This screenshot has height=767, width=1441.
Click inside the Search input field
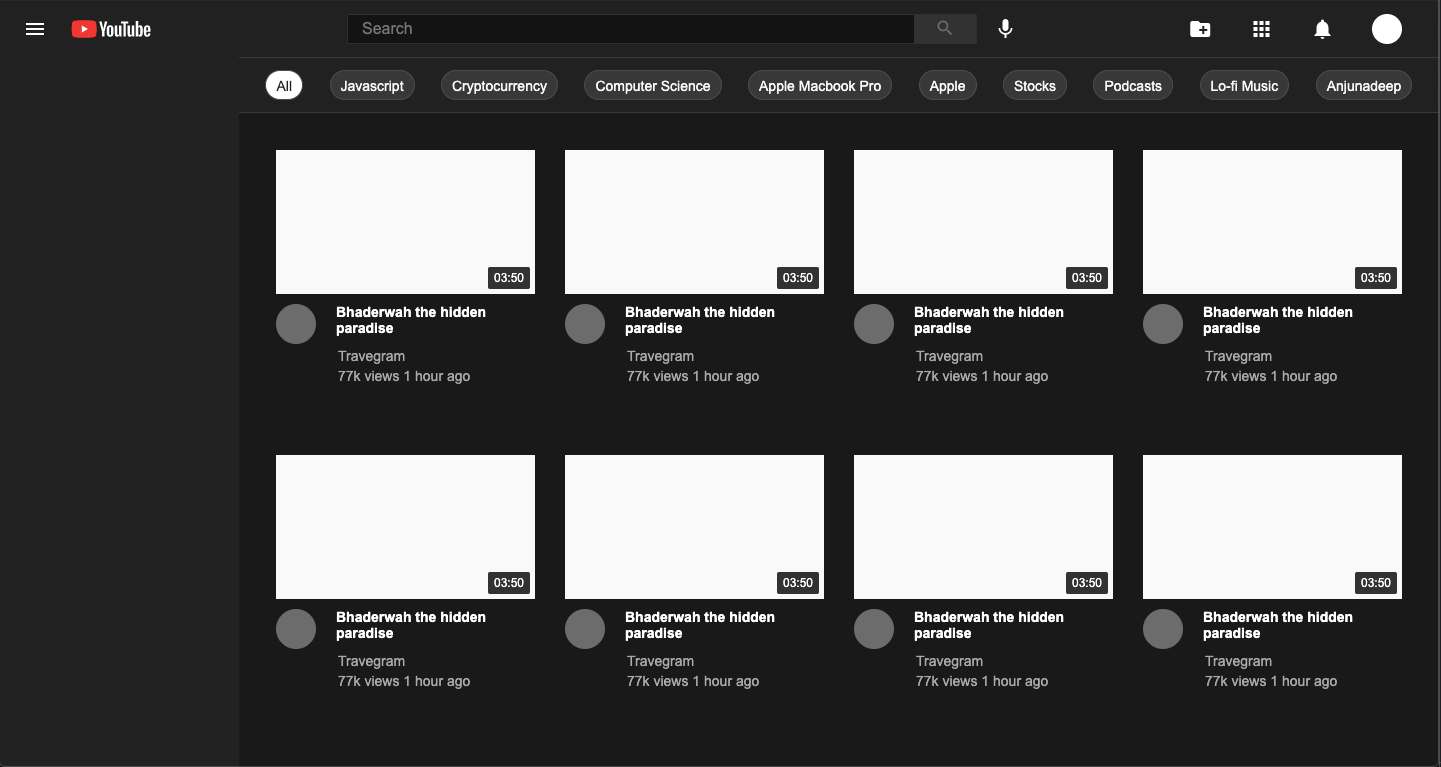point(630,29)
